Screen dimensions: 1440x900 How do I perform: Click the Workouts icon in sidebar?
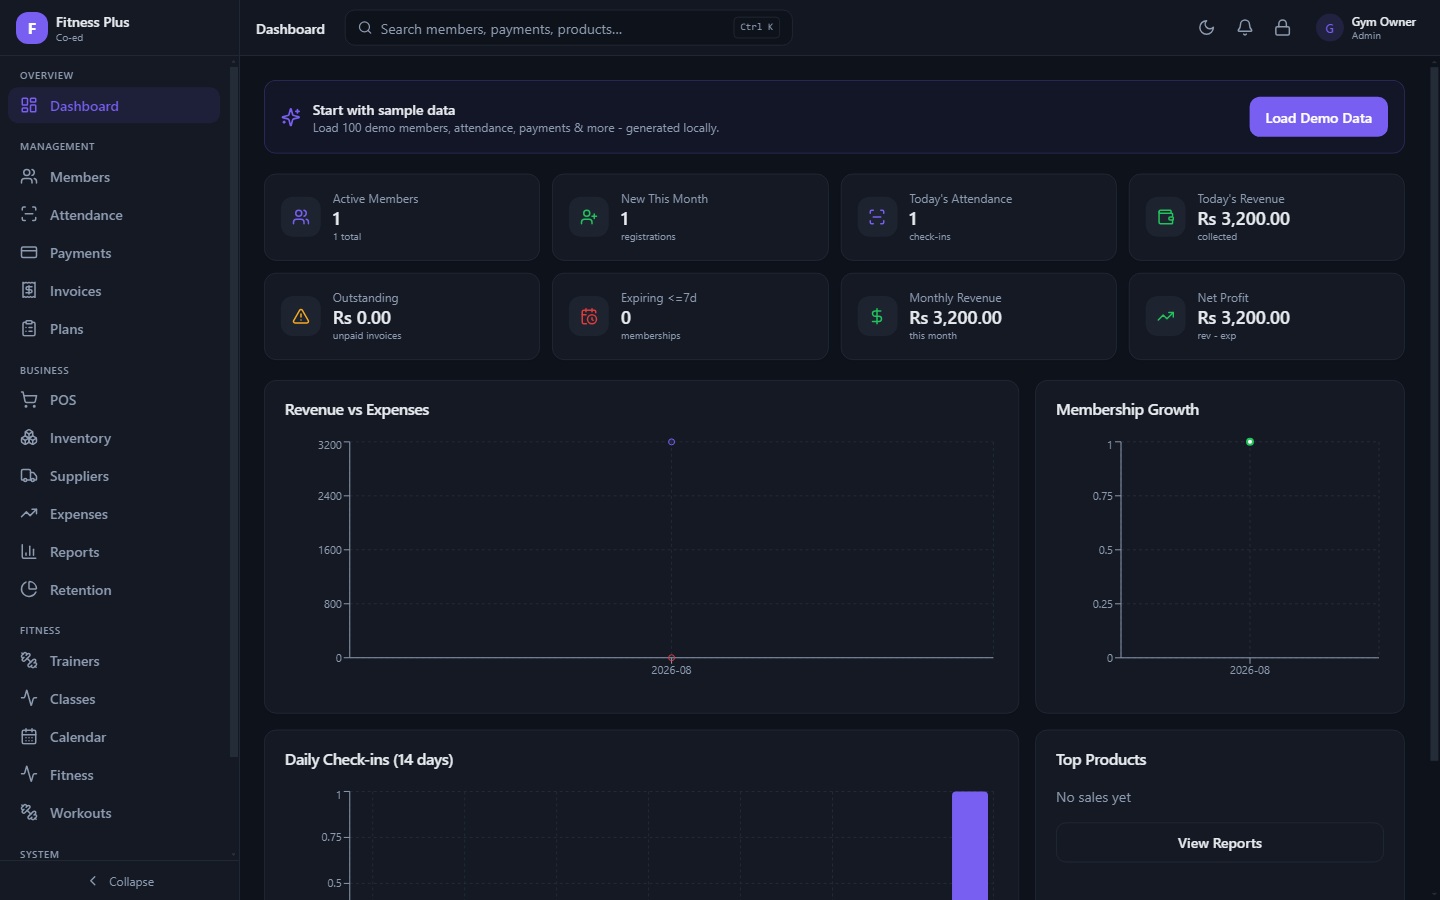tap(29, 812)
